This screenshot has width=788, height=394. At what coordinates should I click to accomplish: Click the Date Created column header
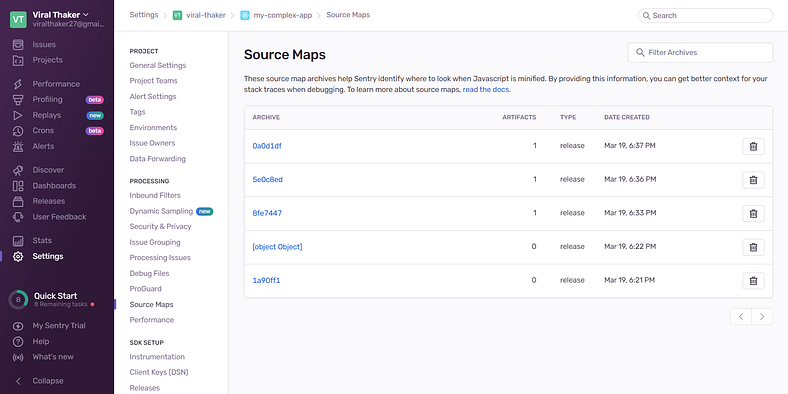[627, 118]
